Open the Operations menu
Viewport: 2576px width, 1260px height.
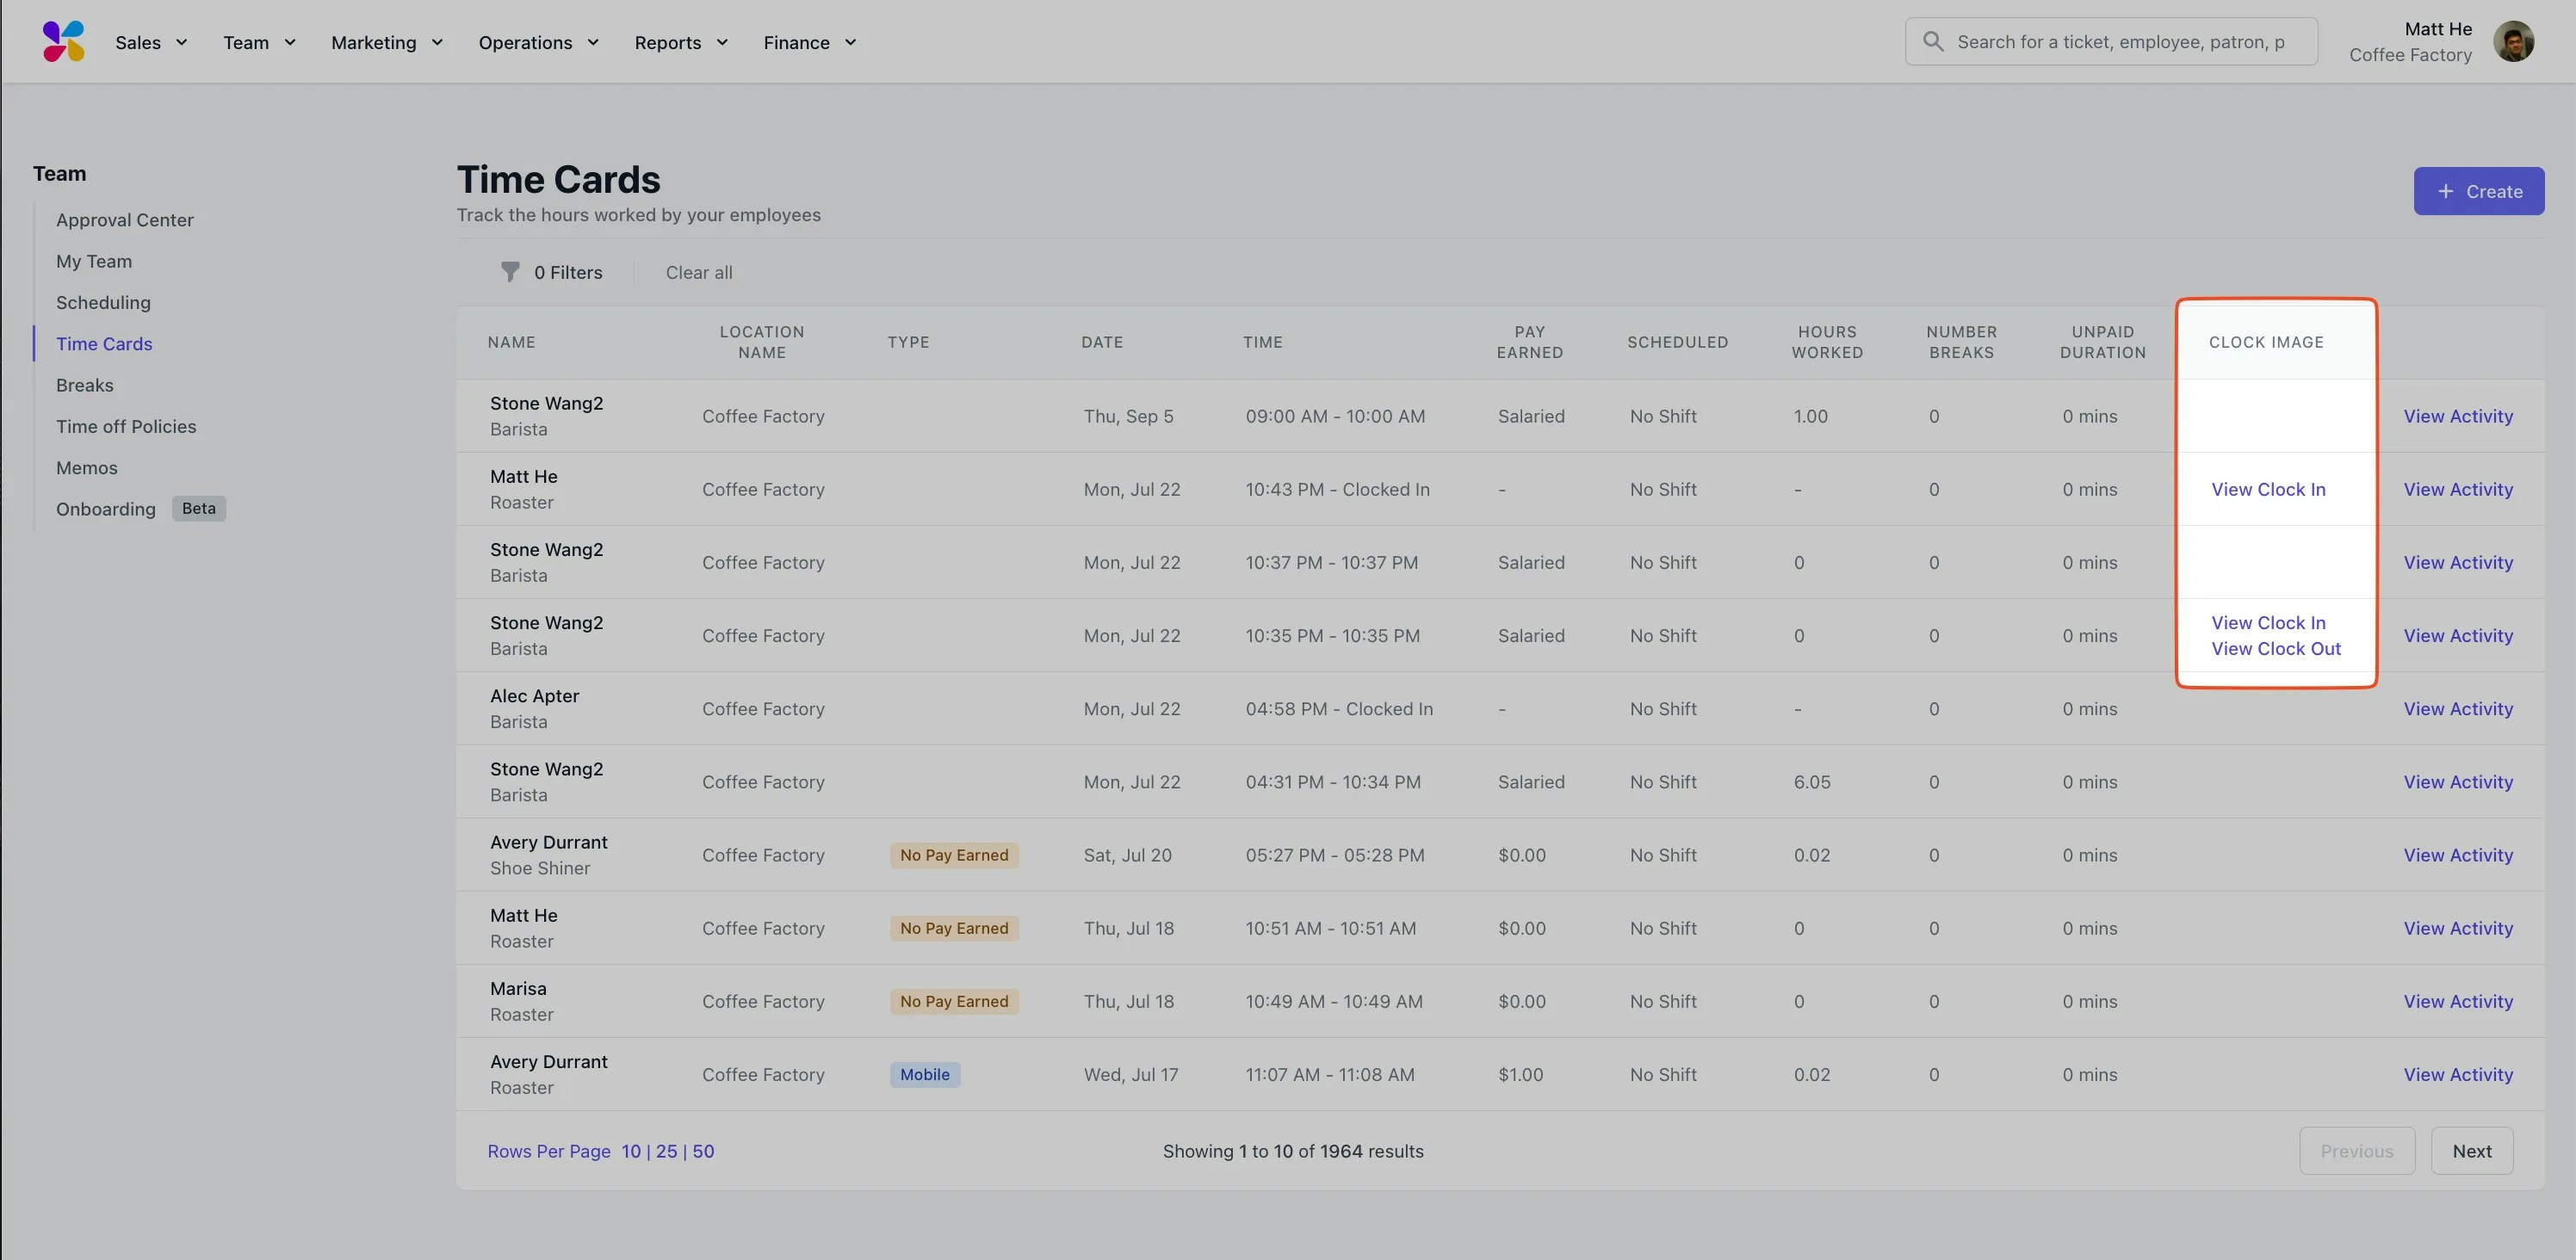tap(538, 42)
